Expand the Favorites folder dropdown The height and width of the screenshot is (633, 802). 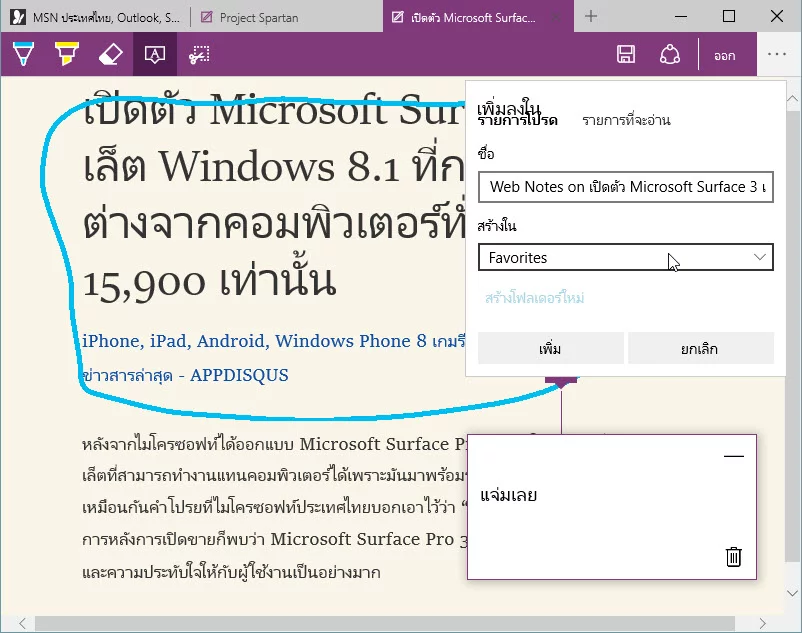tap(625, 258)
